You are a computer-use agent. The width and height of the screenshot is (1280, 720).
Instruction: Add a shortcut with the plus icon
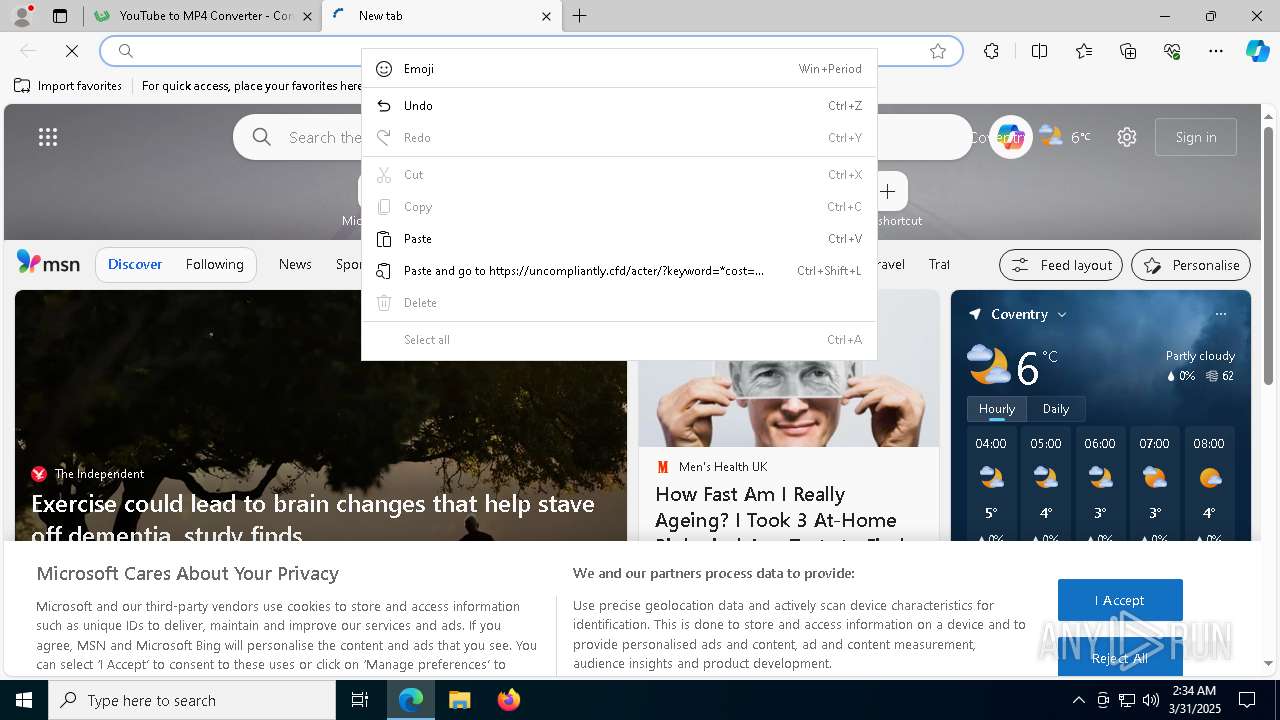point(888,191)
